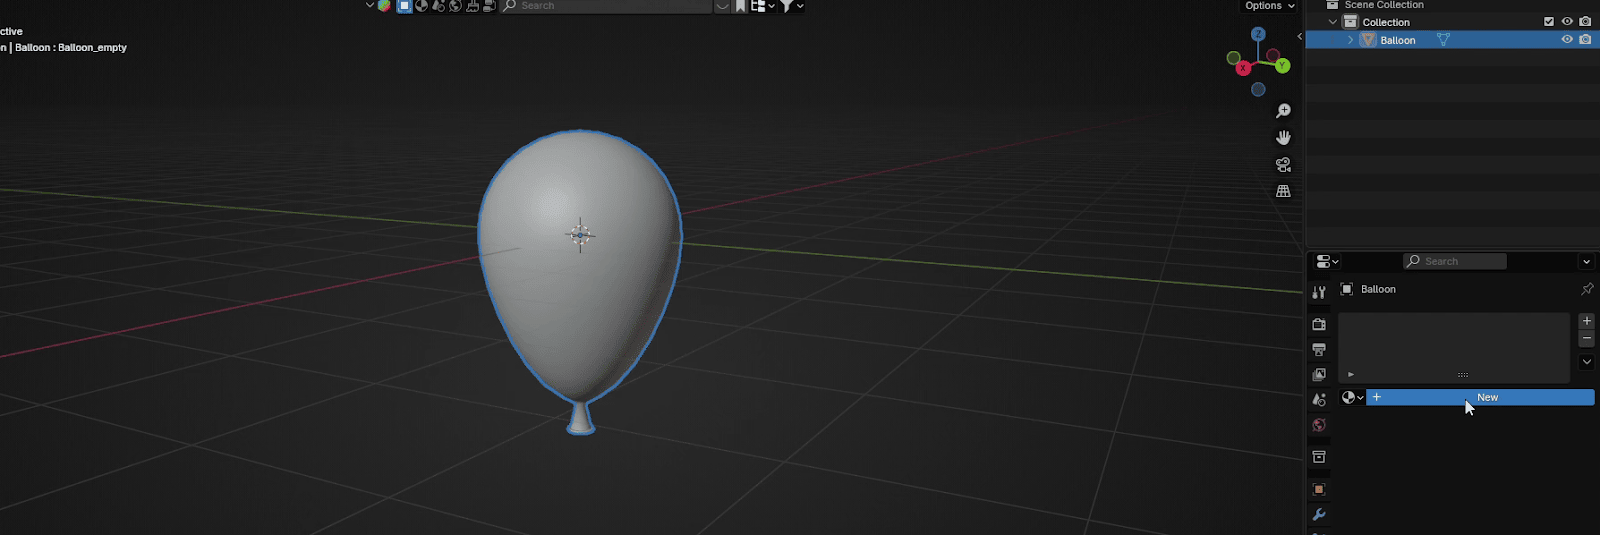Viewport: 1600px width, 535px height.
Task: Hide the Balloon object in viewport
Action: click(1567, 40)
